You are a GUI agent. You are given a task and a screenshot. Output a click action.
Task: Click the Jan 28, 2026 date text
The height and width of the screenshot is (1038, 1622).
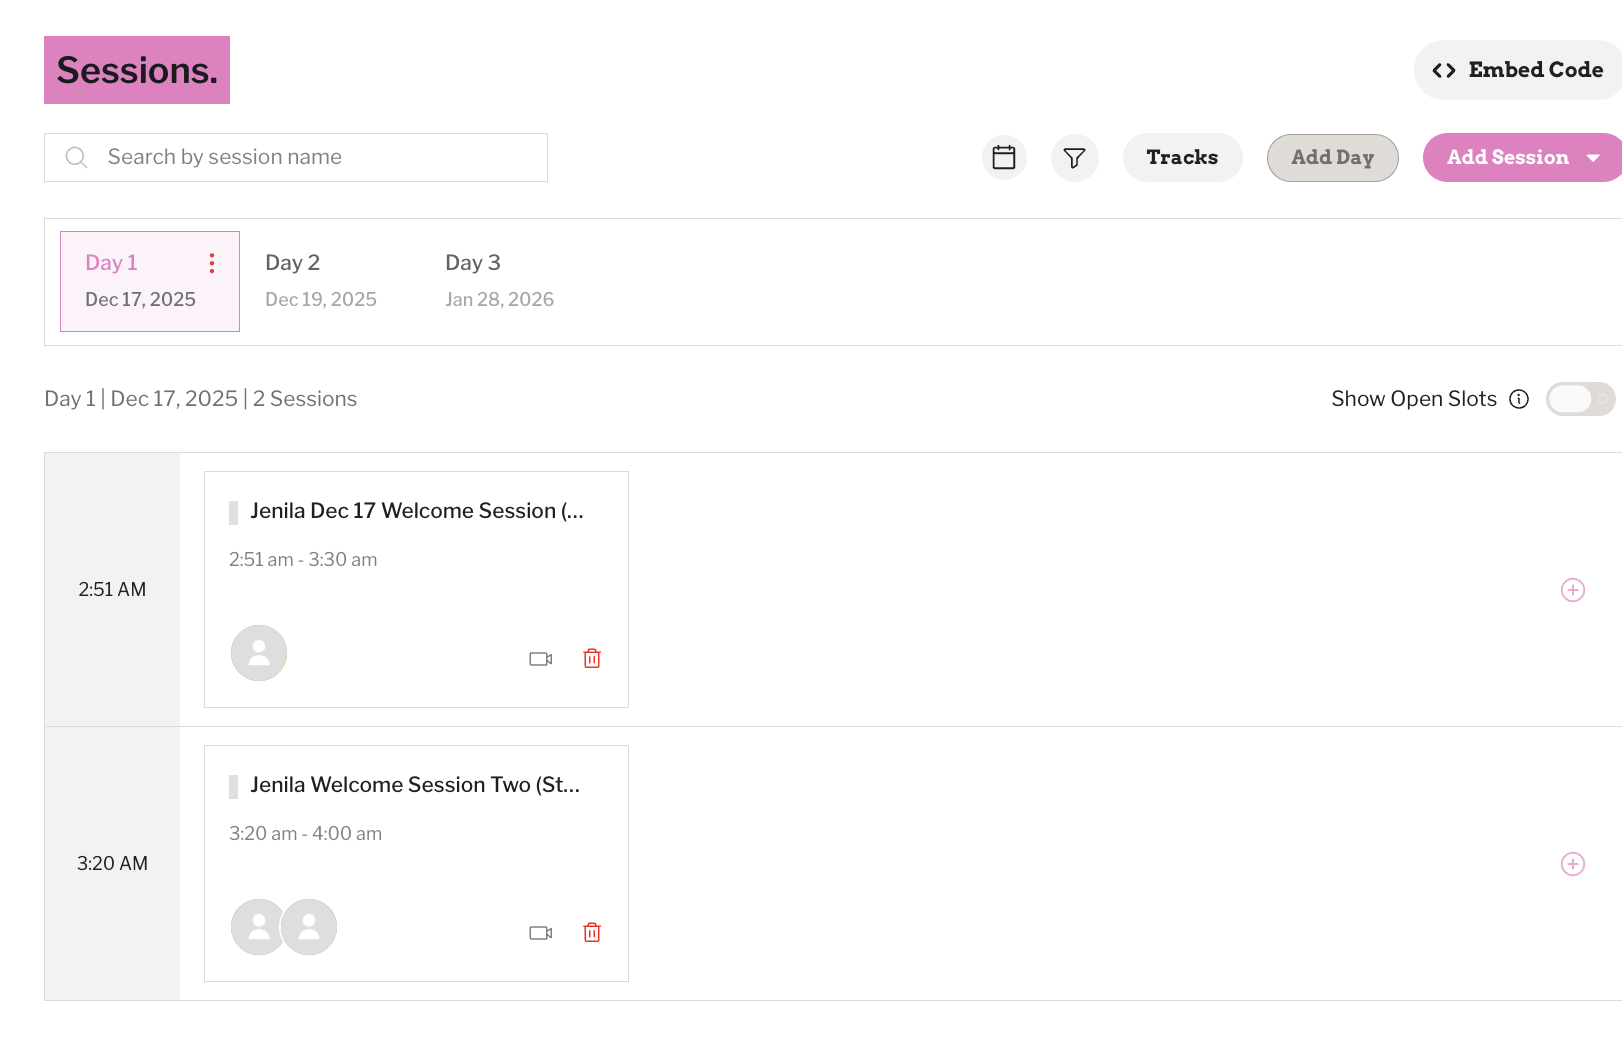pyautogui.click(x=499, y=300)
